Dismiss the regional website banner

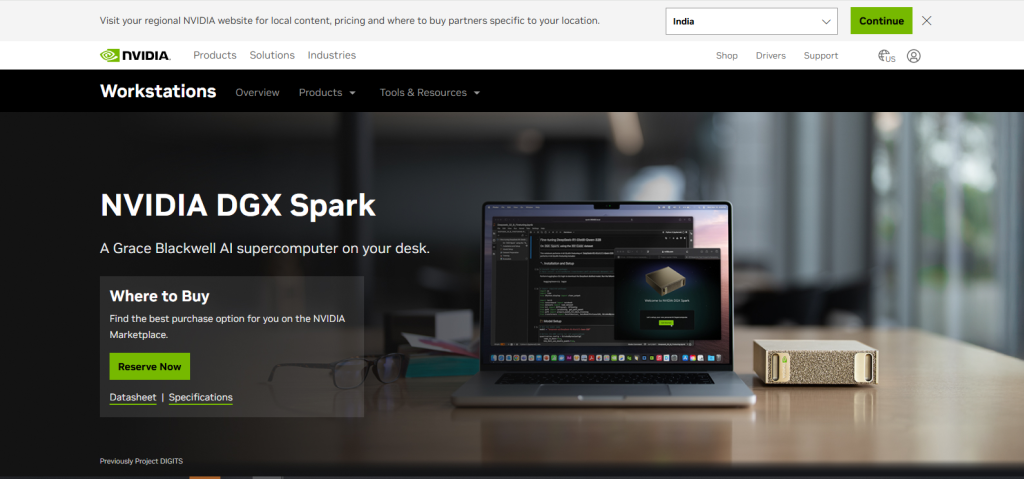pyautogui.click(x=926, y=21)
